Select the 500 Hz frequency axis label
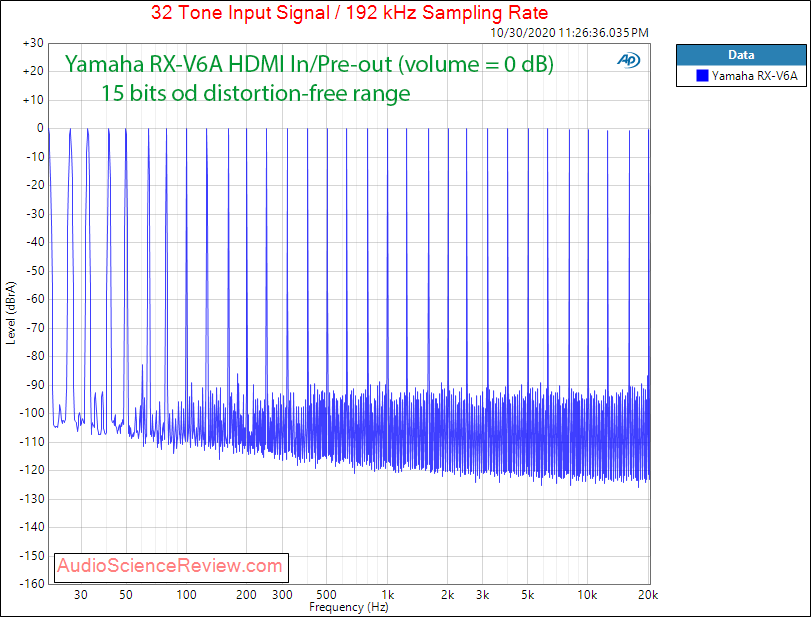 coord(326,595)
